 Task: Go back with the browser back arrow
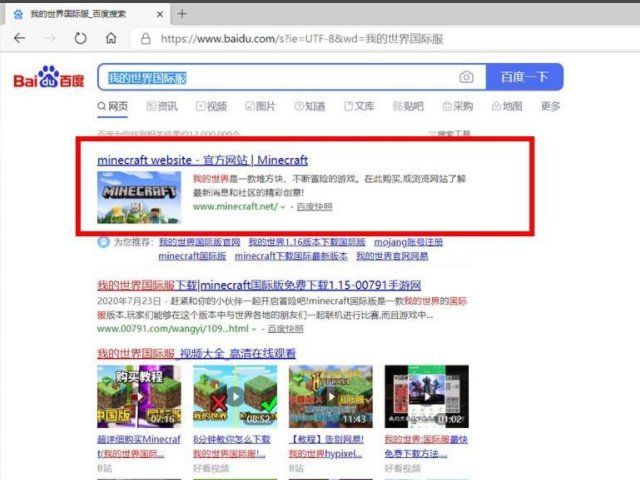[x=19, y=38]
